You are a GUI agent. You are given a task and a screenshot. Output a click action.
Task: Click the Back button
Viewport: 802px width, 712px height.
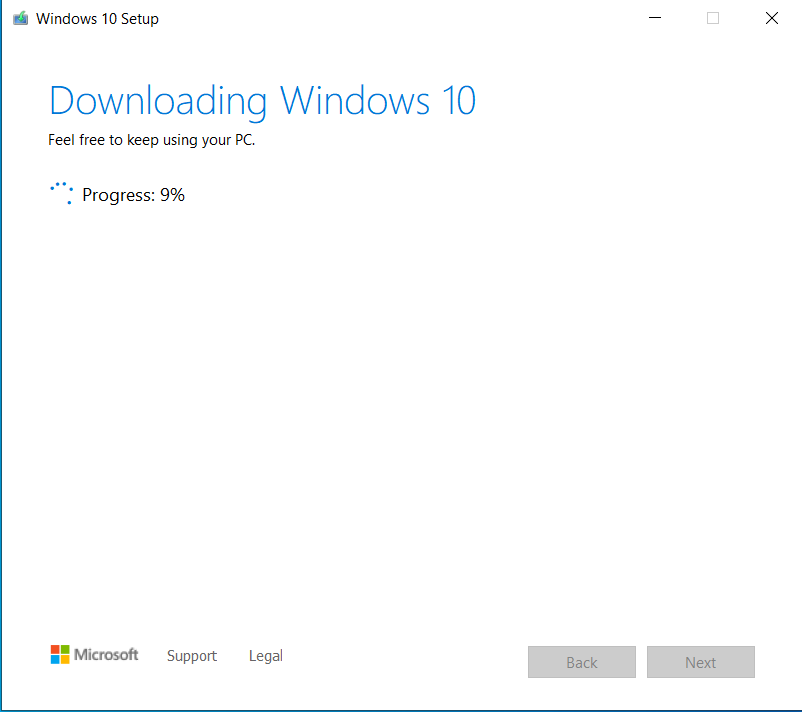pyautogui.click(x=582, y=662)
